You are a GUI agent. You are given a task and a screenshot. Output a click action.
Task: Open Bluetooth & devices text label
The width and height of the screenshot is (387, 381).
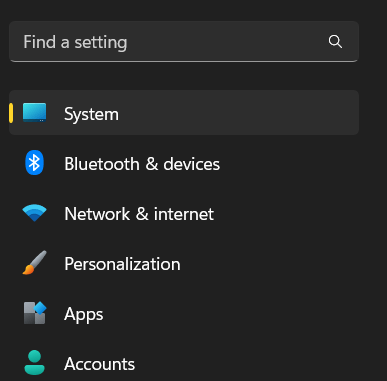pyautogui.click(x=142, y=164)
